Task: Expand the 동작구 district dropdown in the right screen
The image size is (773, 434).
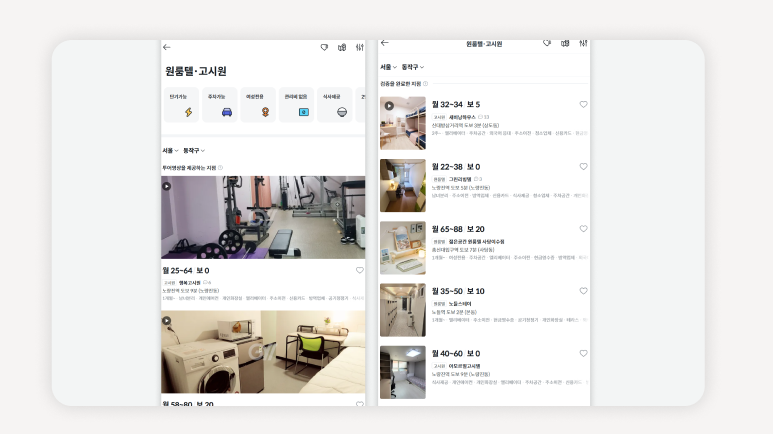Action: tap(413, 67)
